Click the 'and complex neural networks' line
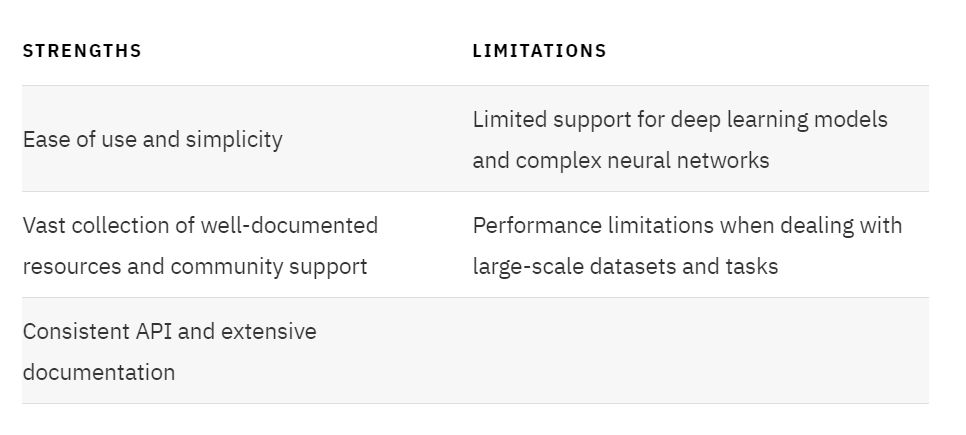The height and width of the screenshot is (435, 966). 621,161
